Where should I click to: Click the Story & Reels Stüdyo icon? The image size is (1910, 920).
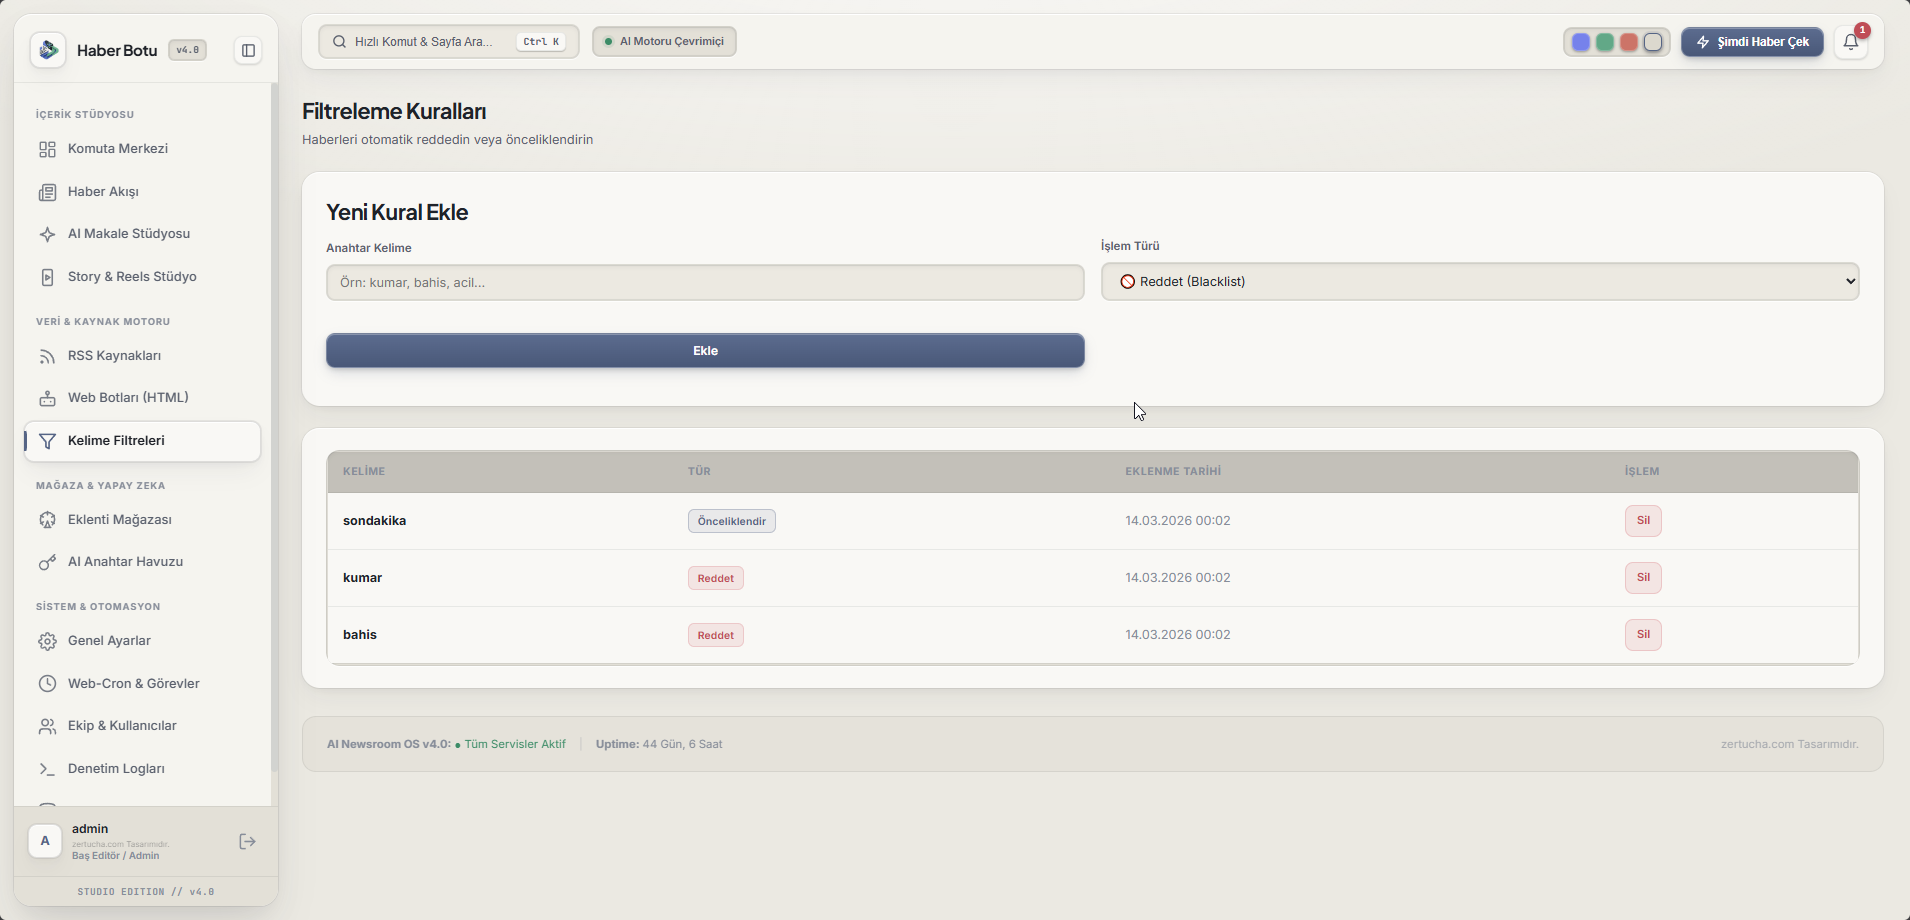pyautogui.click(x=47, y=277)
